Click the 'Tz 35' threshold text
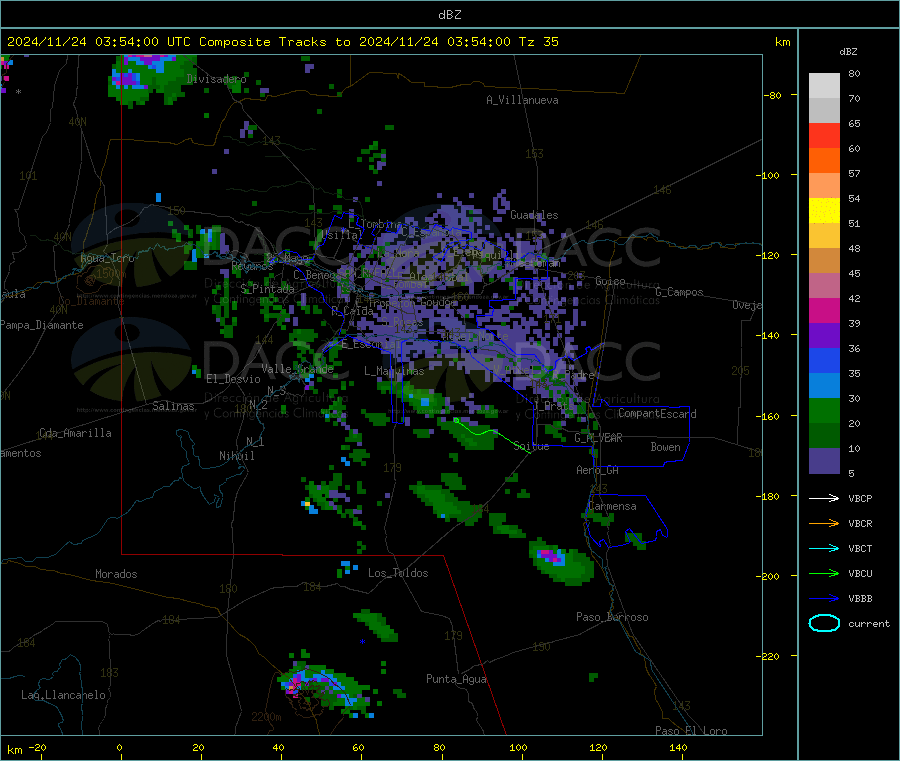Screen dimensions: 900x761 pyautogui.click(x=538, y=42)
